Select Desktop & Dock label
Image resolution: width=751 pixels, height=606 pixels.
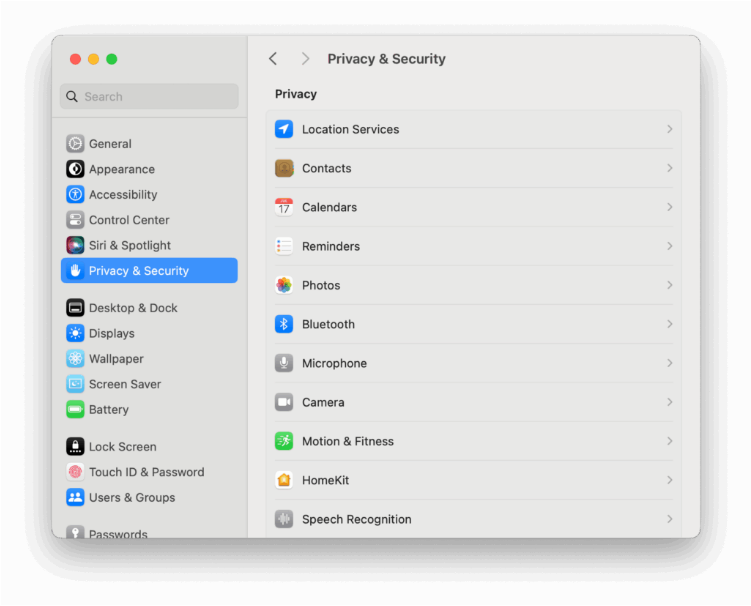tap(133, 308)
